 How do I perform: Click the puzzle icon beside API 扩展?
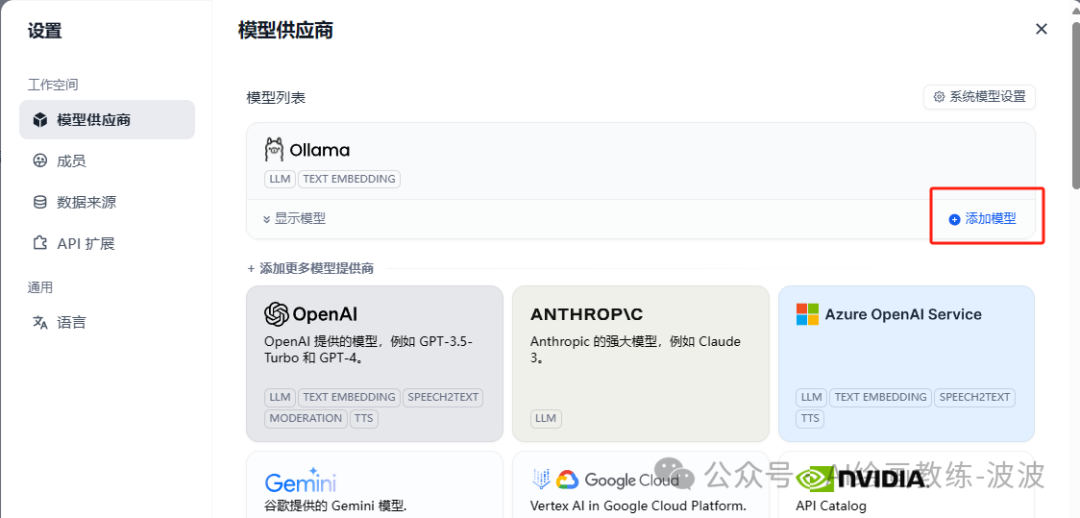(x=40, y=244)
